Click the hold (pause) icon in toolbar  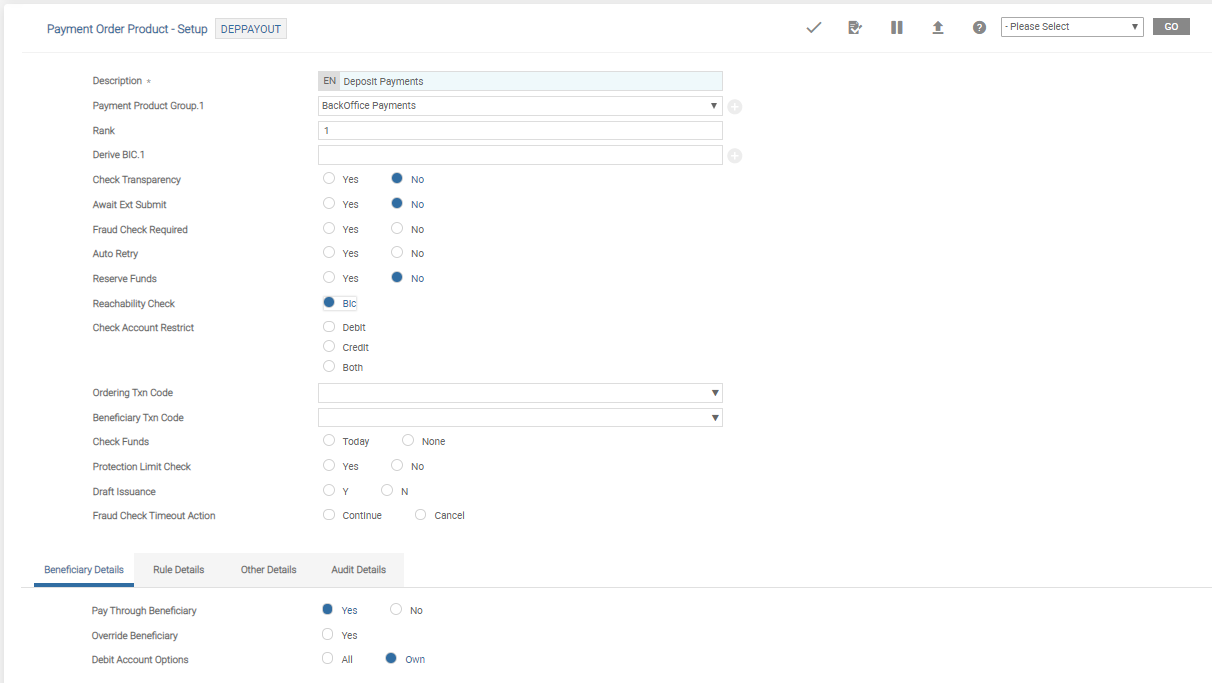pos(897,28)
